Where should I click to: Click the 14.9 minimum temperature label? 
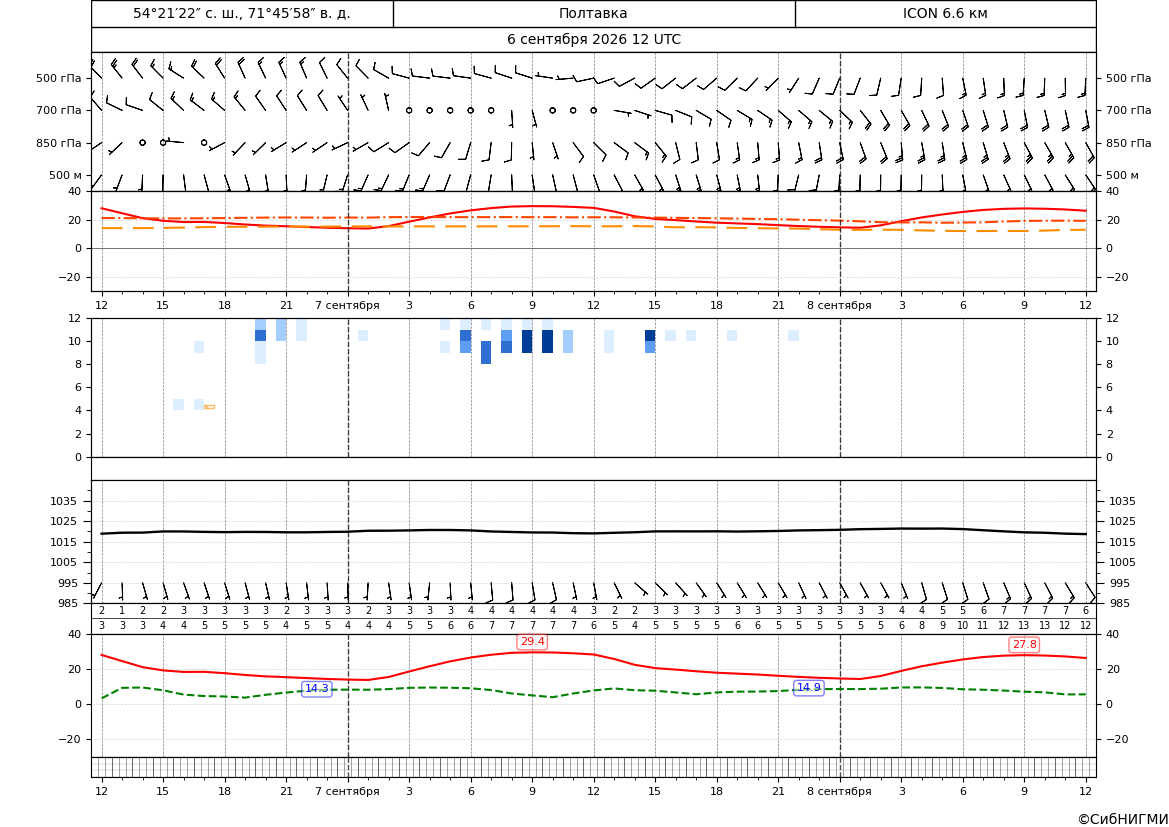tap(809, 688)
